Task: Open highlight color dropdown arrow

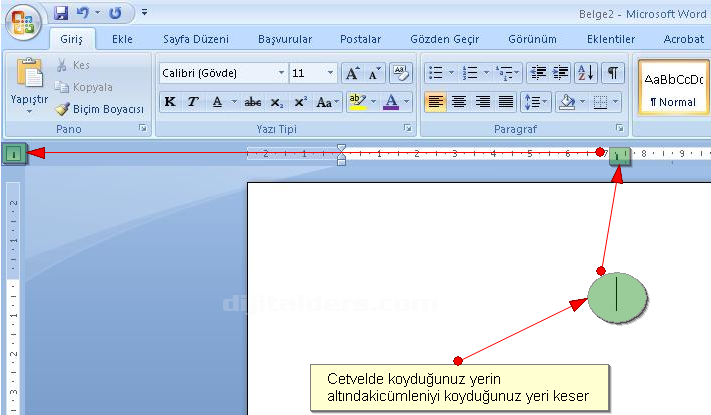Action: pyautogui.click(x=374, y=102)
